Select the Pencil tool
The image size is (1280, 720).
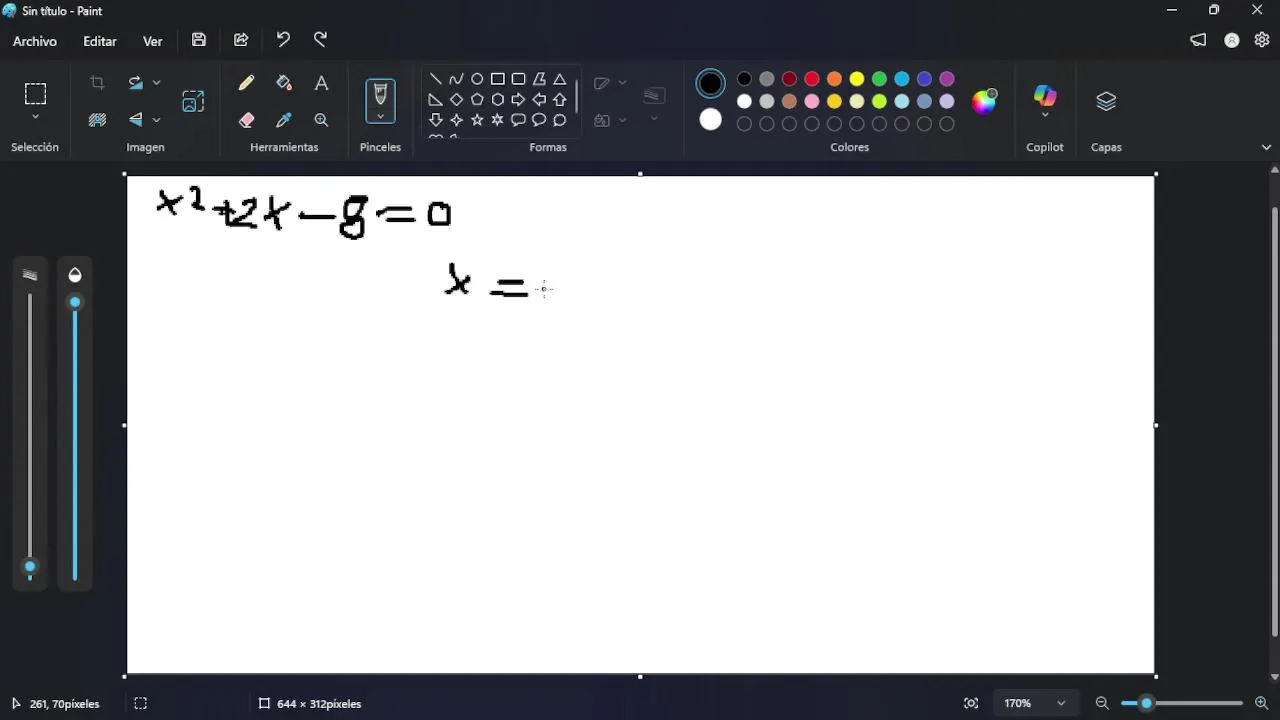point(247,83)
